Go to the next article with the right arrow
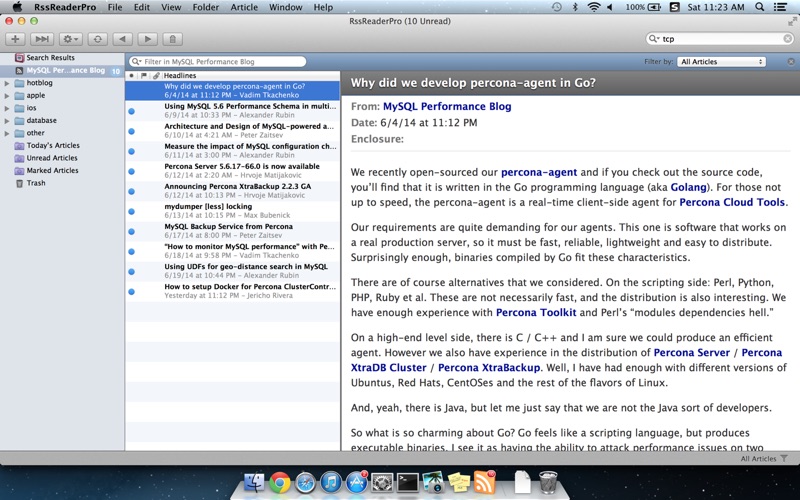The image size is (800, 500). (x=147, y=39)
